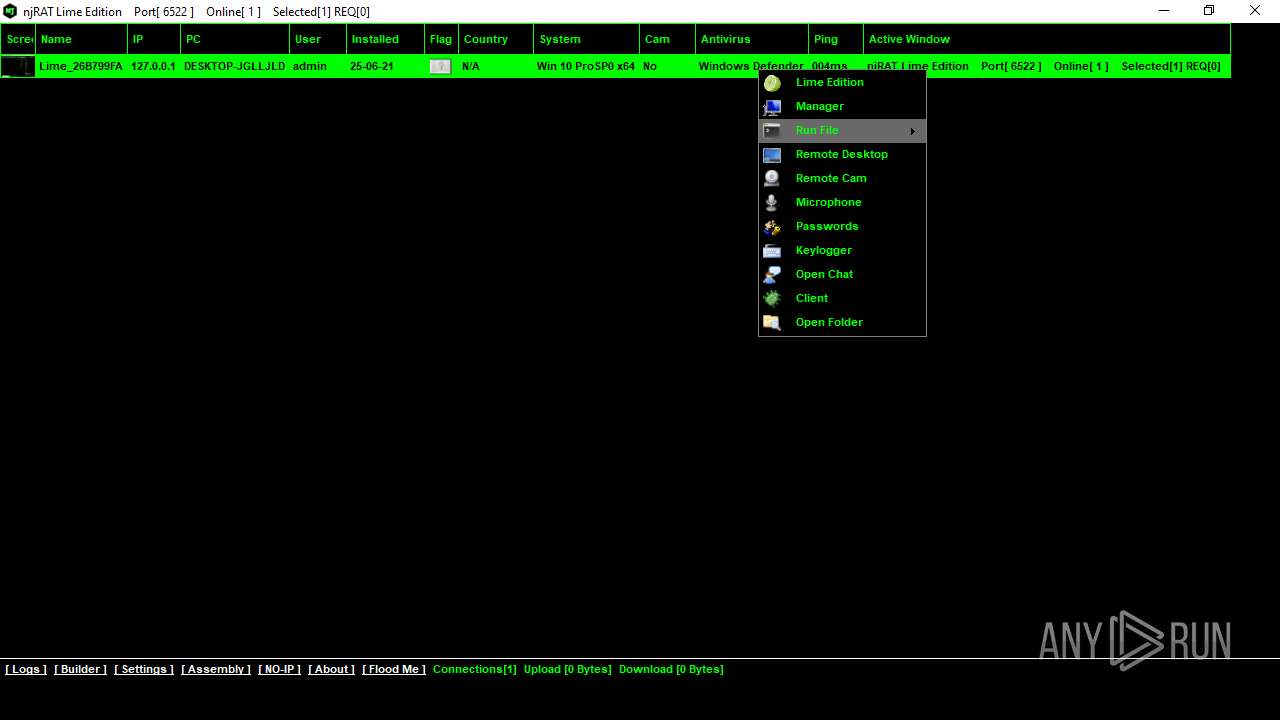Click Connections[1] status text

[x=475, y=669]
